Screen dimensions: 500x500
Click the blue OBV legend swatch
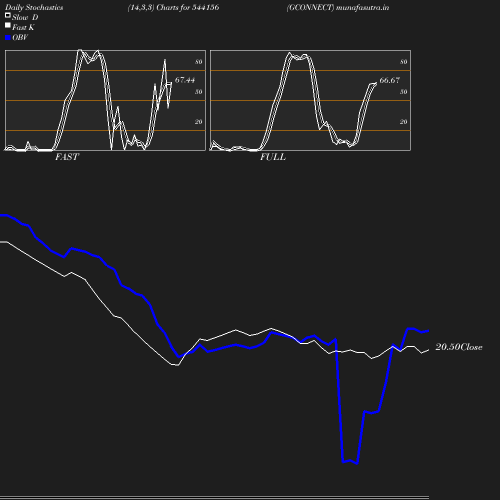tap(8, 38)
